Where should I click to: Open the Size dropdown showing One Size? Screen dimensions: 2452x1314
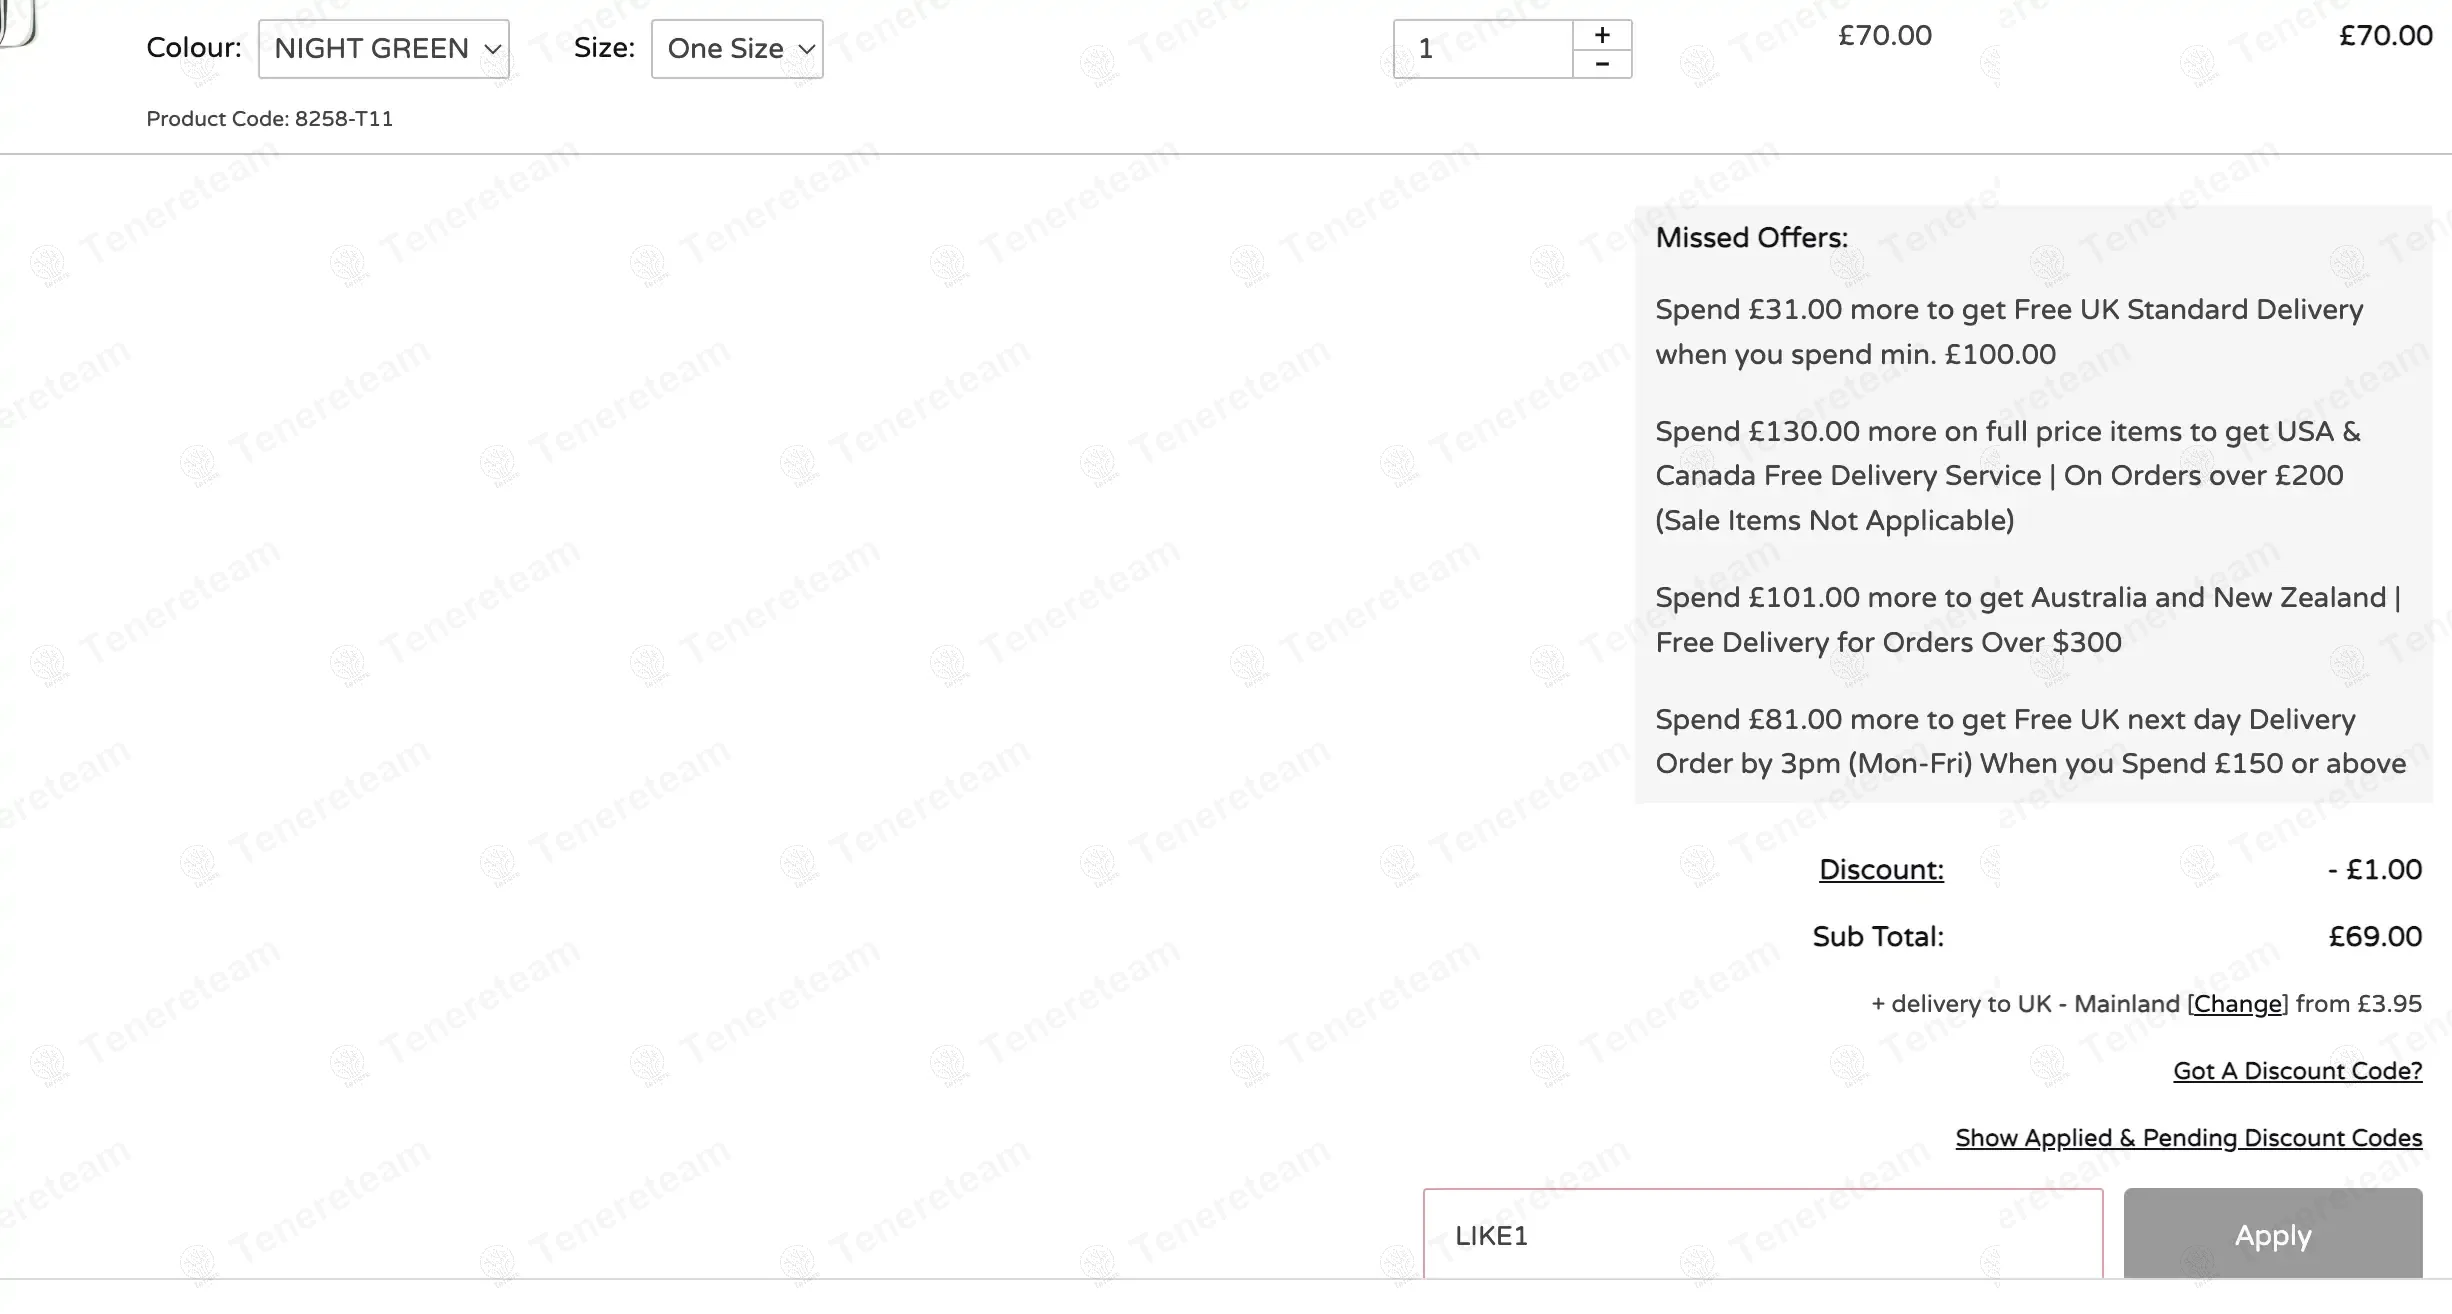click(737, 49)
